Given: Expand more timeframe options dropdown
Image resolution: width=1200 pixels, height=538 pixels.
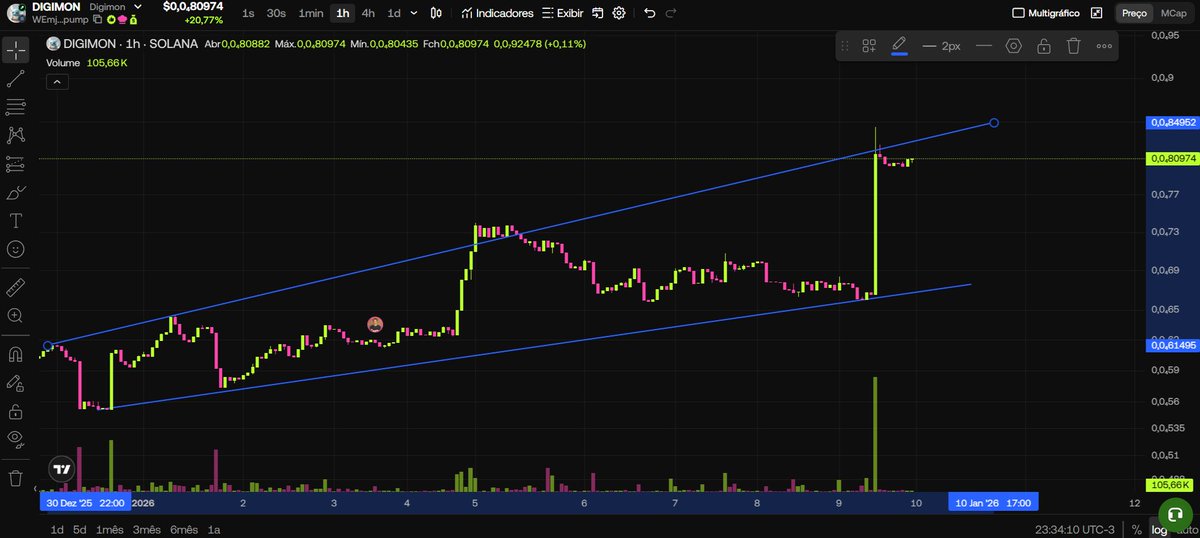Looking at the screenshot, I should coord(414,13).
